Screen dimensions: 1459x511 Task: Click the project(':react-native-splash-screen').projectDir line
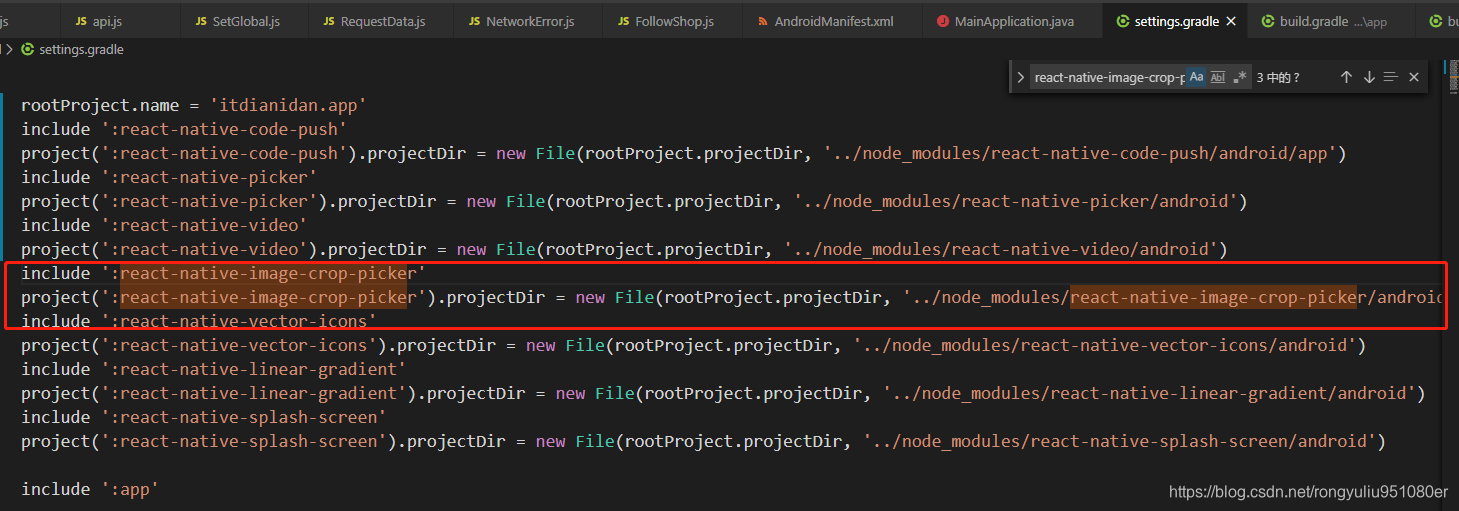(704, 441)
